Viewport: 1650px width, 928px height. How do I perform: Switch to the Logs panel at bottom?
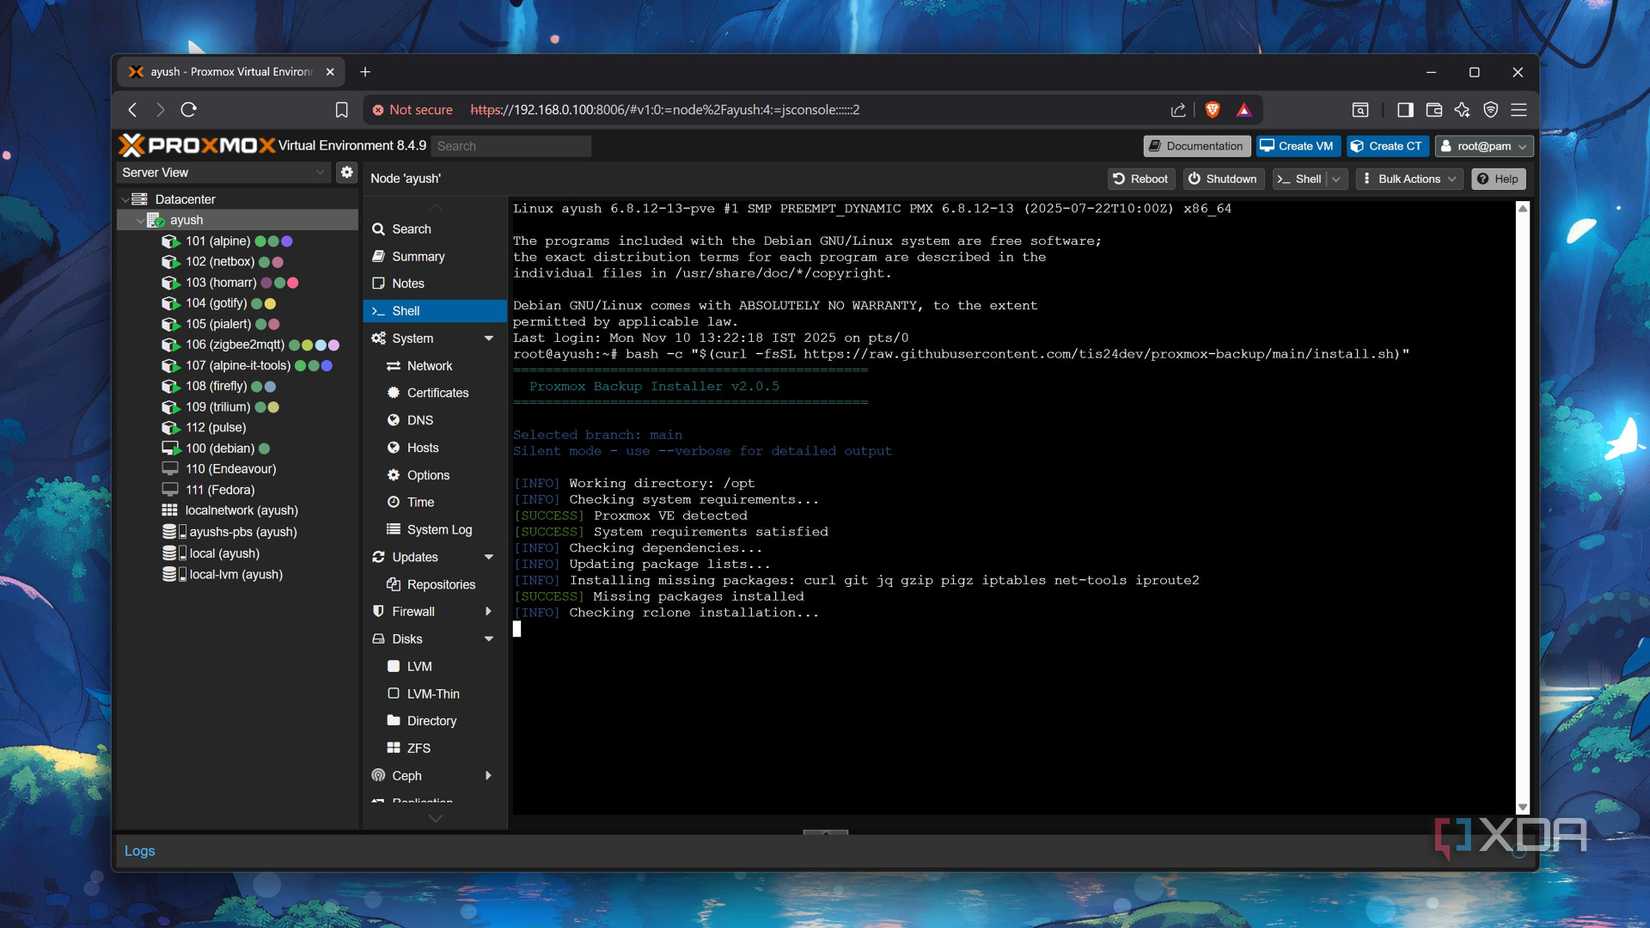pos(139,850)
